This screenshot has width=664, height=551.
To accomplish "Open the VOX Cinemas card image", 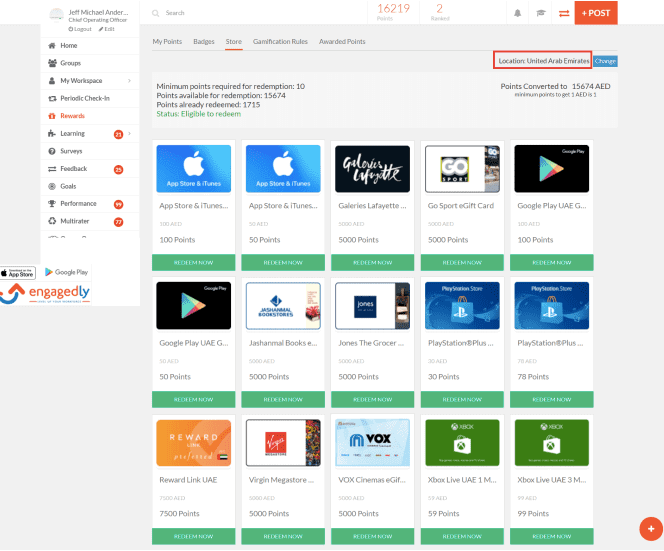I will pyautogui.click(x=373, y=443).
